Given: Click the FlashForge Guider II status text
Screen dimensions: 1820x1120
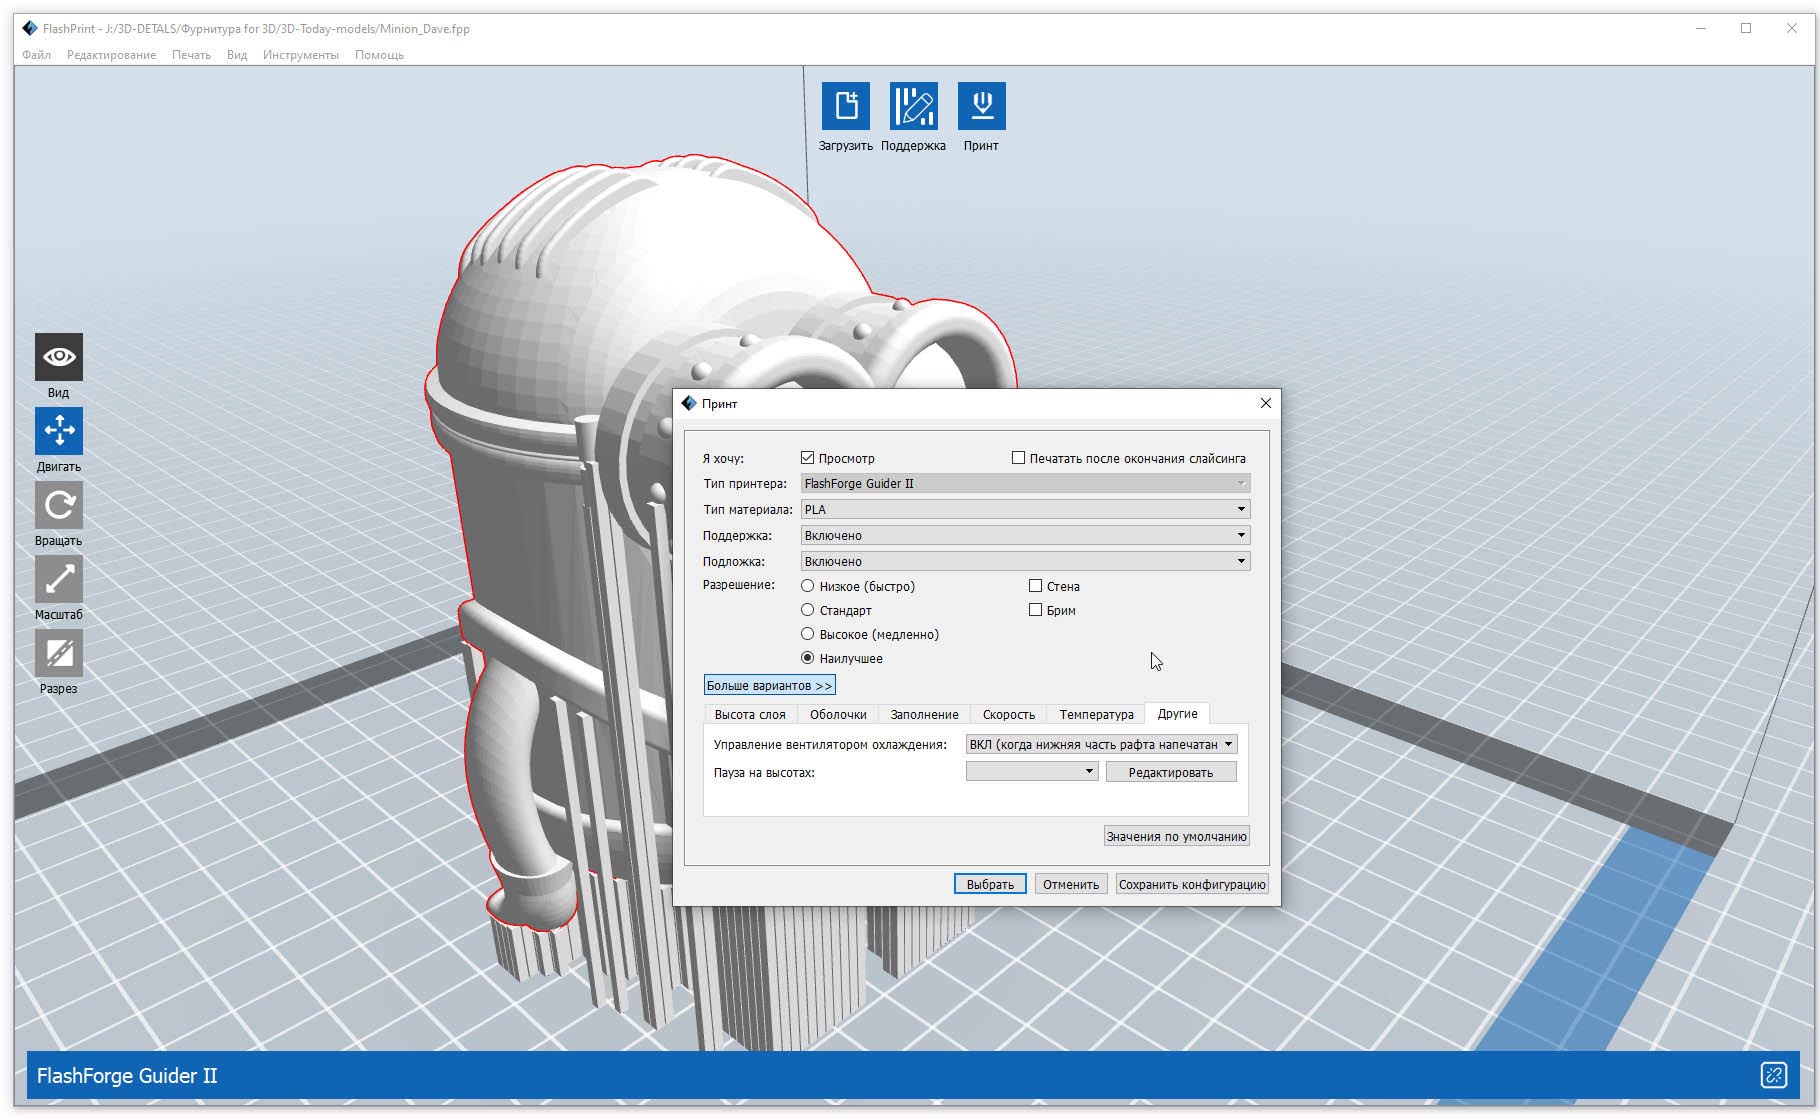Looking at the screenshot, I should click(127, 1076).
